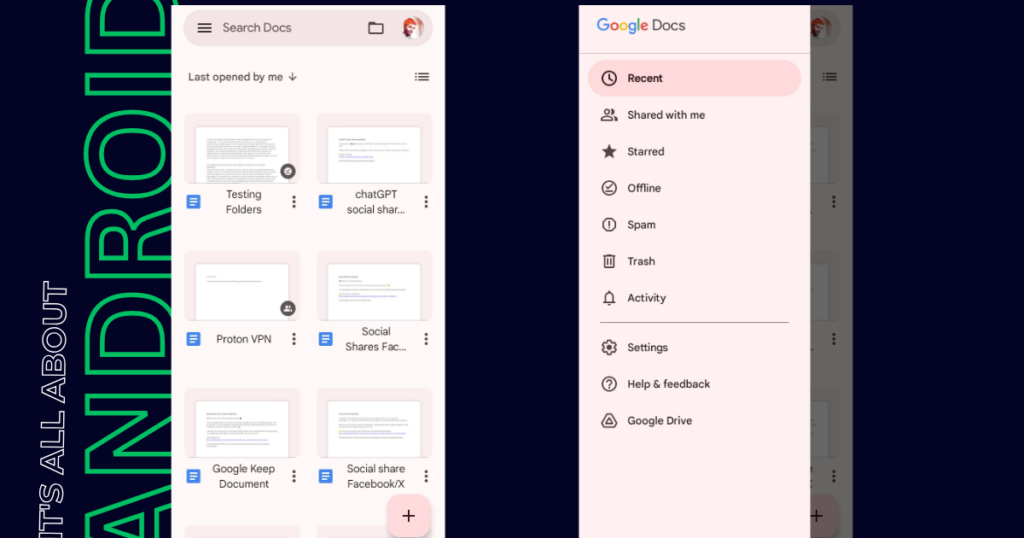This screenshot has height=538, width=1024.
Task: Click the docs icon beside Testing Folders
Action: (x=193, y=202)
